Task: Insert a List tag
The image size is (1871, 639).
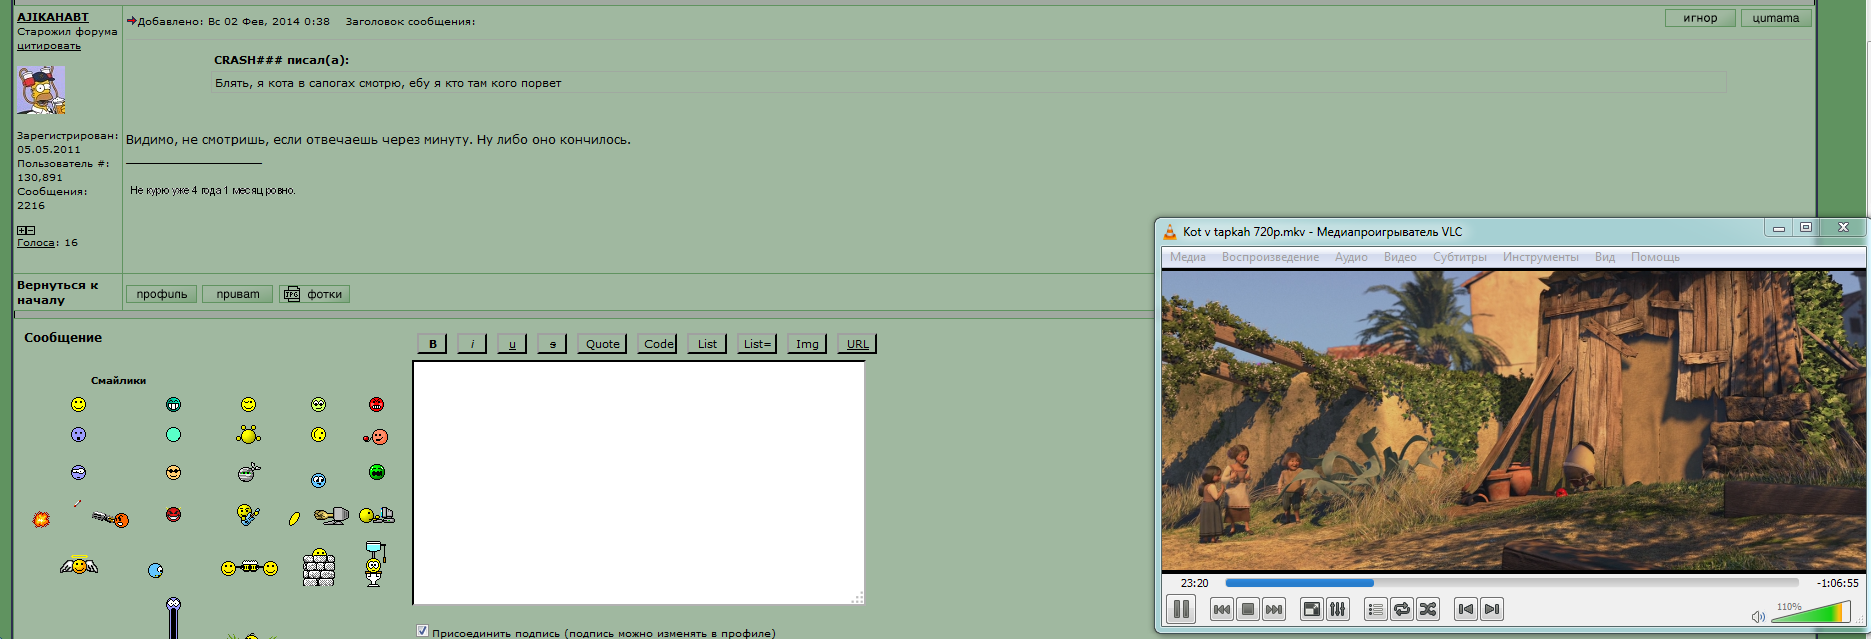Action: pos(707,343)
